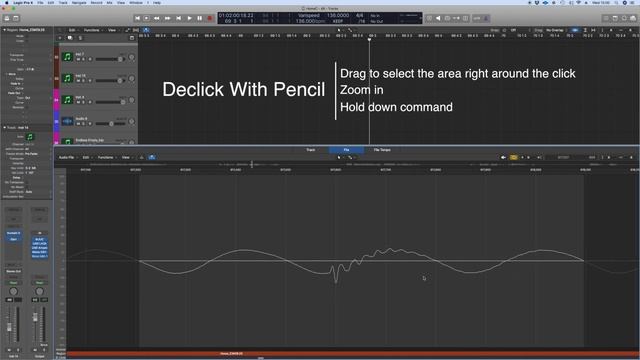Click the yellow cycle button in editor
This screenshot has width=640, height=360.
point(513,157)
